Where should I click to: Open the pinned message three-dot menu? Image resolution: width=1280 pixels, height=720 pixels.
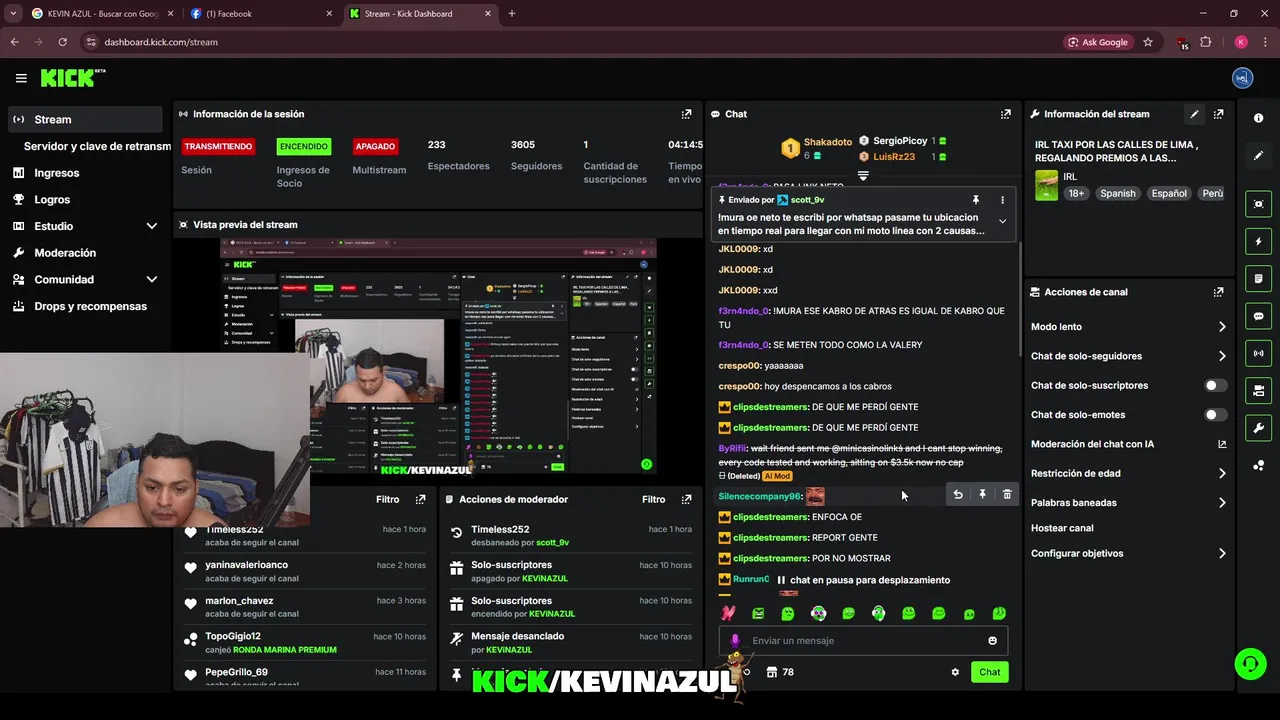pyautogui.click(x=1002, y=200)
